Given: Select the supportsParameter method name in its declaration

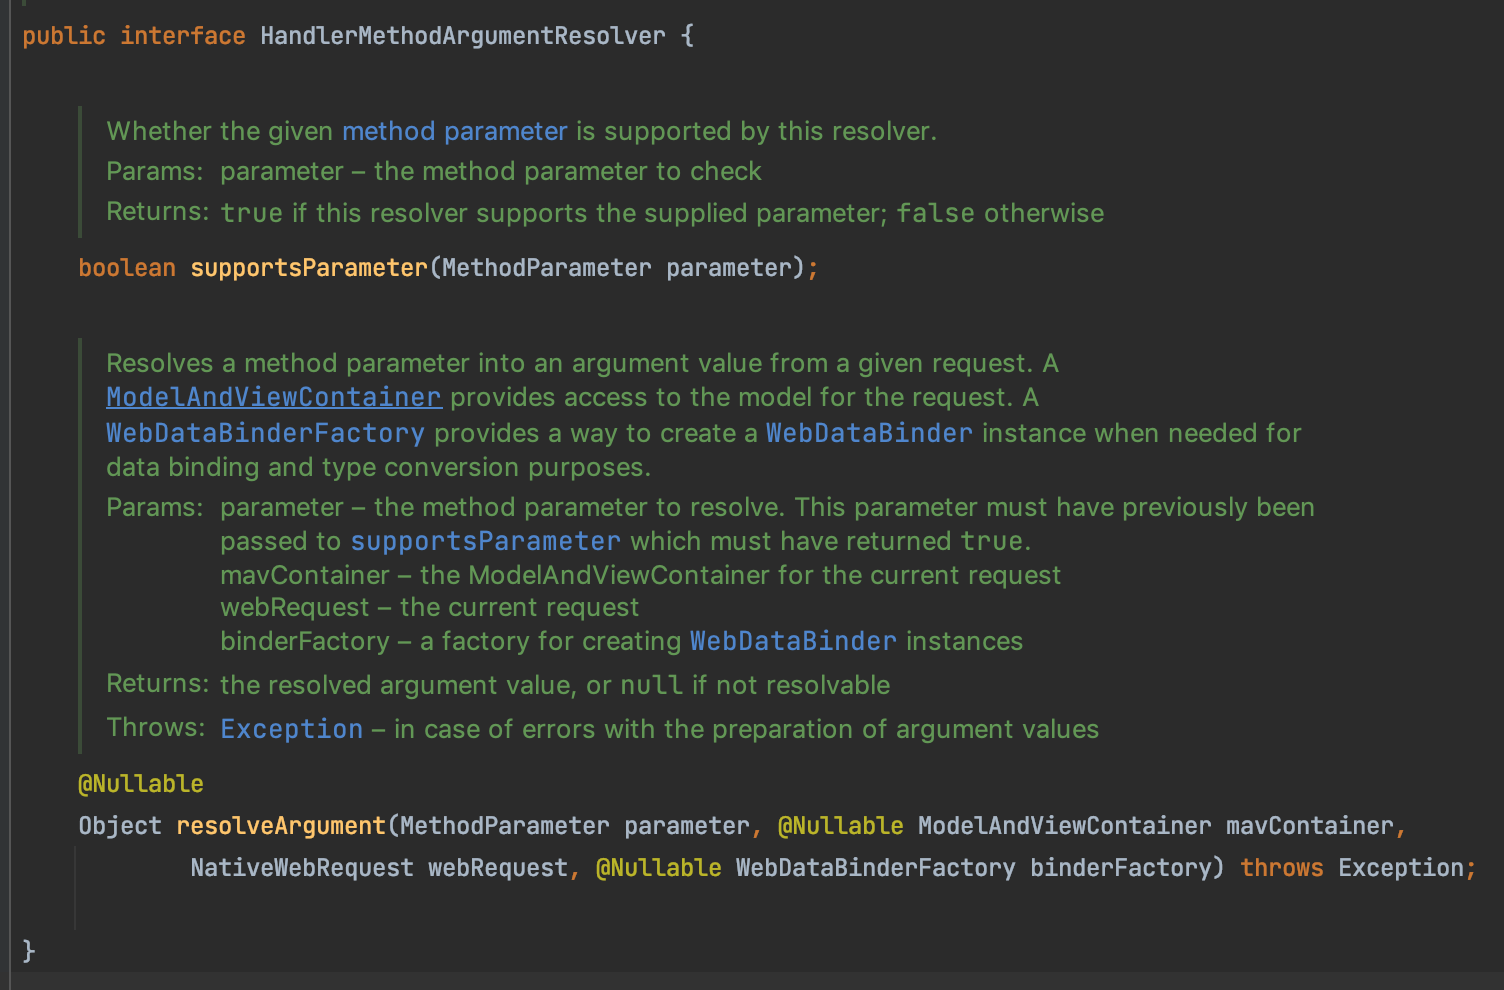Looking at the screenshot, I should (309, 268).
